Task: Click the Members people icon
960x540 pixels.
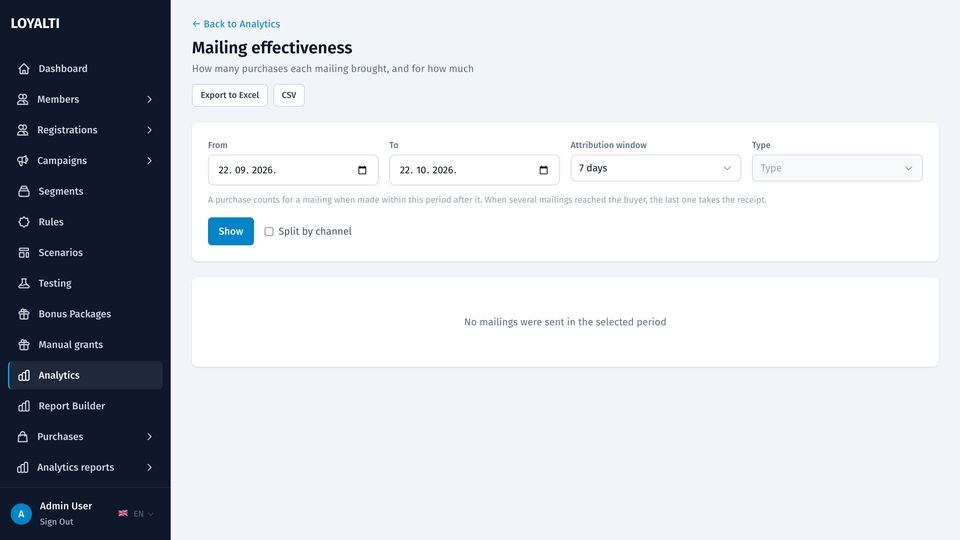Action: click(x=23, y=99)
